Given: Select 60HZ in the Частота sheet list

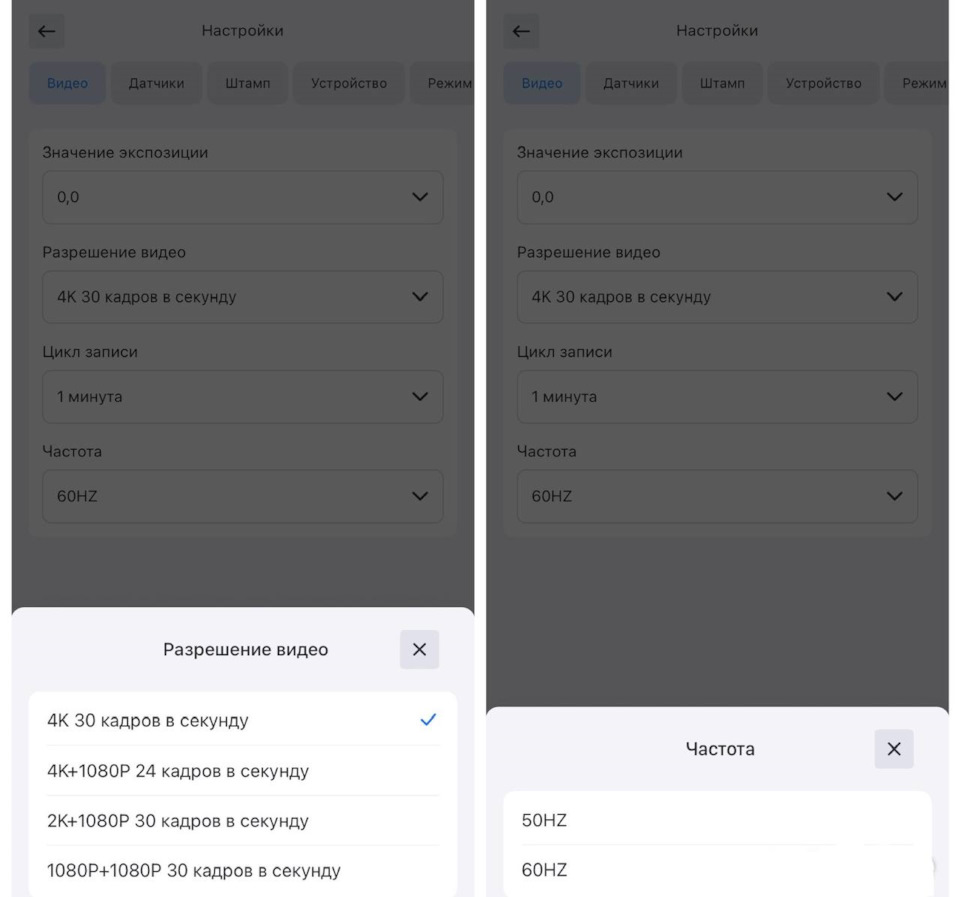Looking at the screenshot, I should tap(717, 870).
